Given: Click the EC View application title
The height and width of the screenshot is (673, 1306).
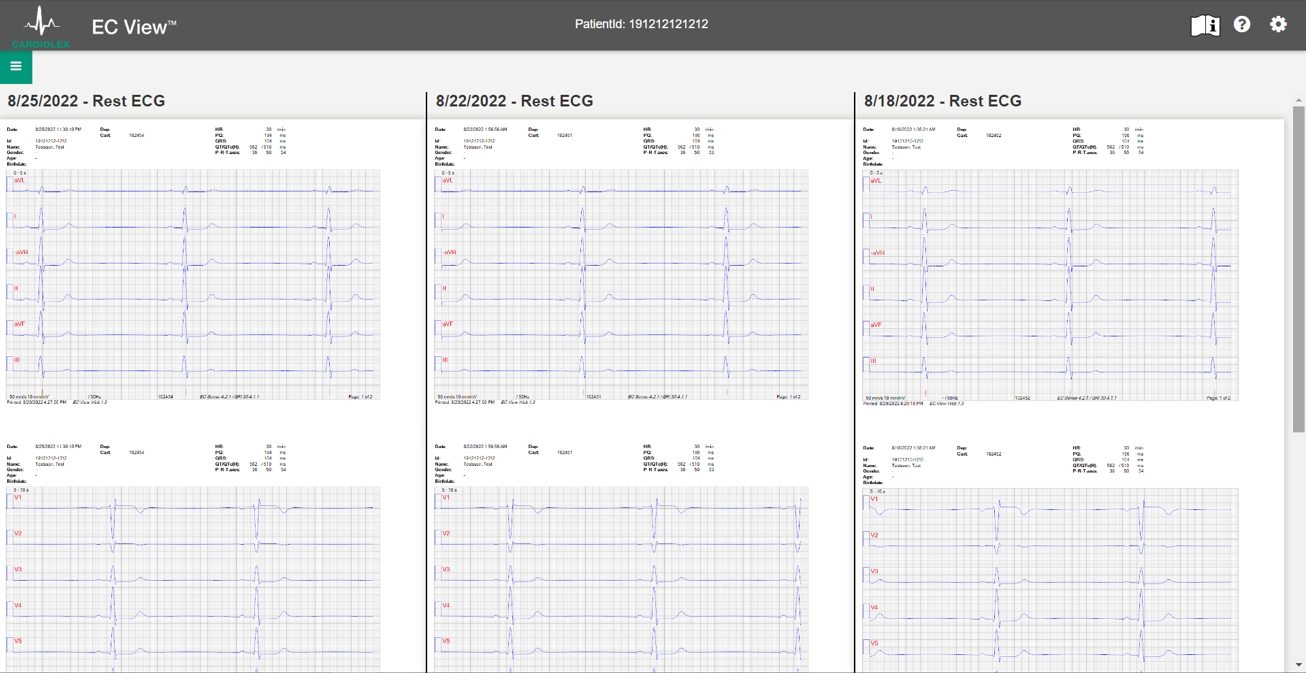Looking at the screenshot, I should click(x=133, y=27).
